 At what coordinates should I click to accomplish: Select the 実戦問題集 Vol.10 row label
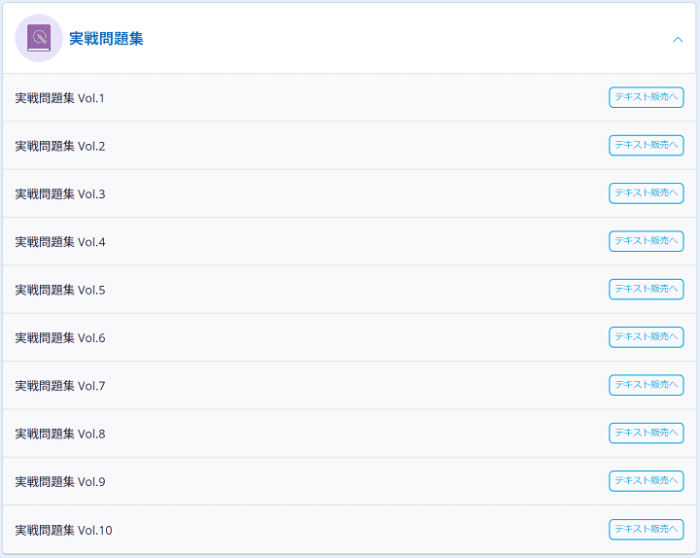pyautogui.click(x=63, y=530)
